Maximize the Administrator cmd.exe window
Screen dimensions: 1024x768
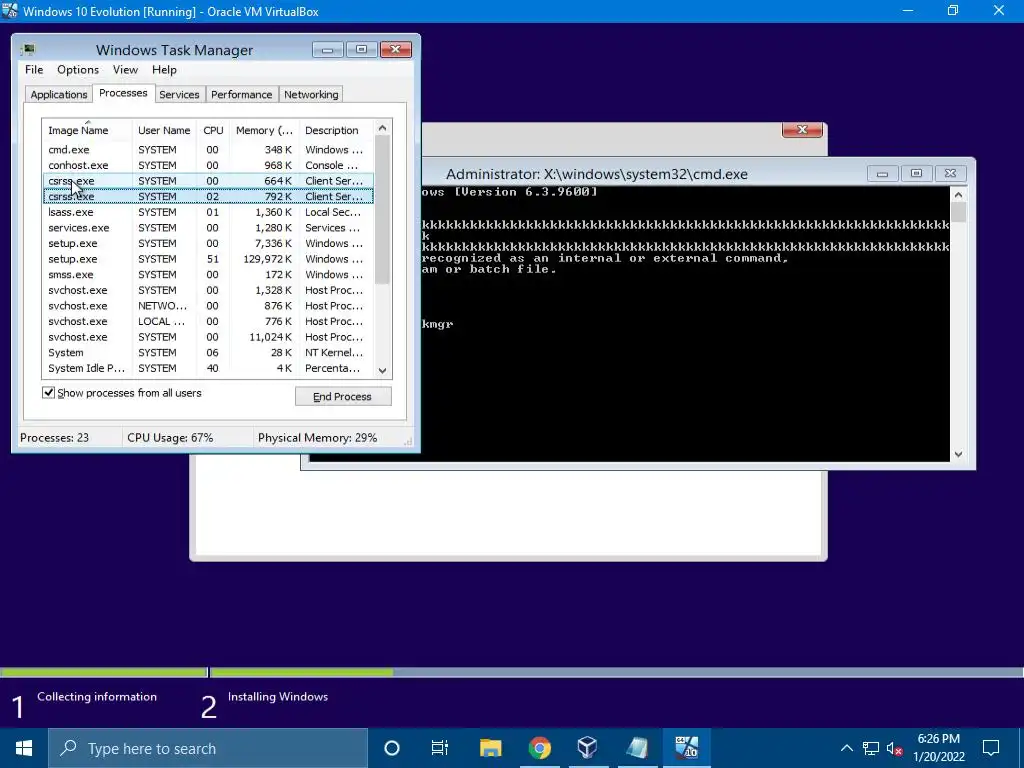[x=916, y=174]
